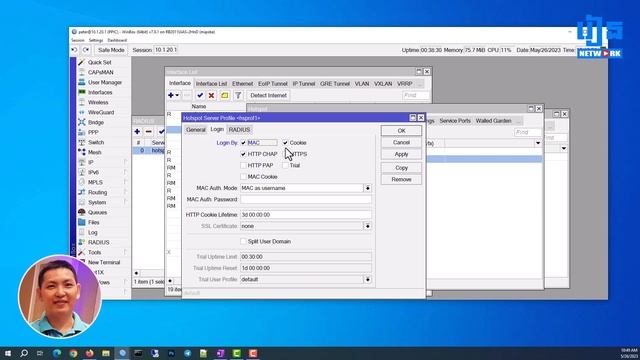
Task: Switch to RADIUS tab in Hotspot Server Profile
Action: coord(239,129)
